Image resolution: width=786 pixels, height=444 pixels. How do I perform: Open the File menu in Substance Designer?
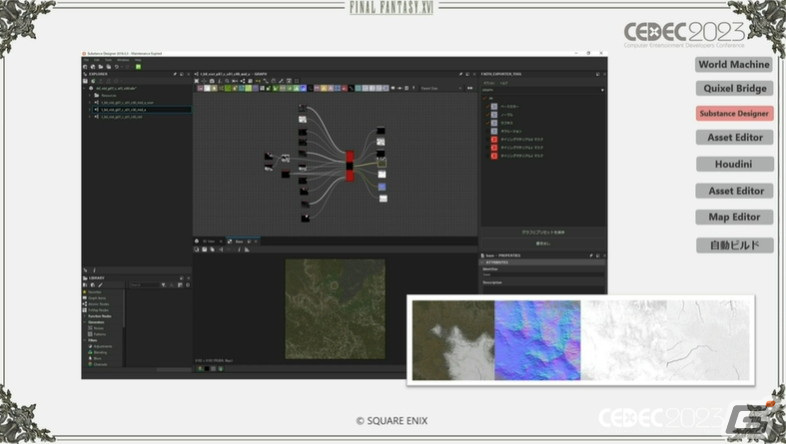coord(86,60)
